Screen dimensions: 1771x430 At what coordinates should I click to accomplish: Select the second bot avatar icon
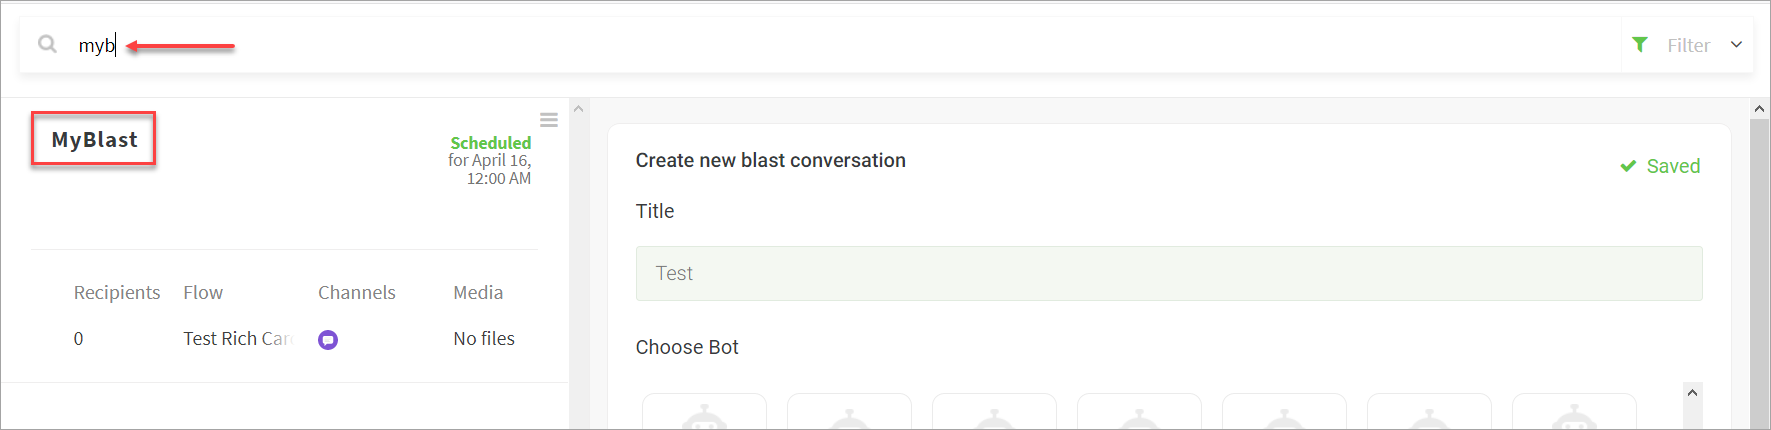(850, 412)
